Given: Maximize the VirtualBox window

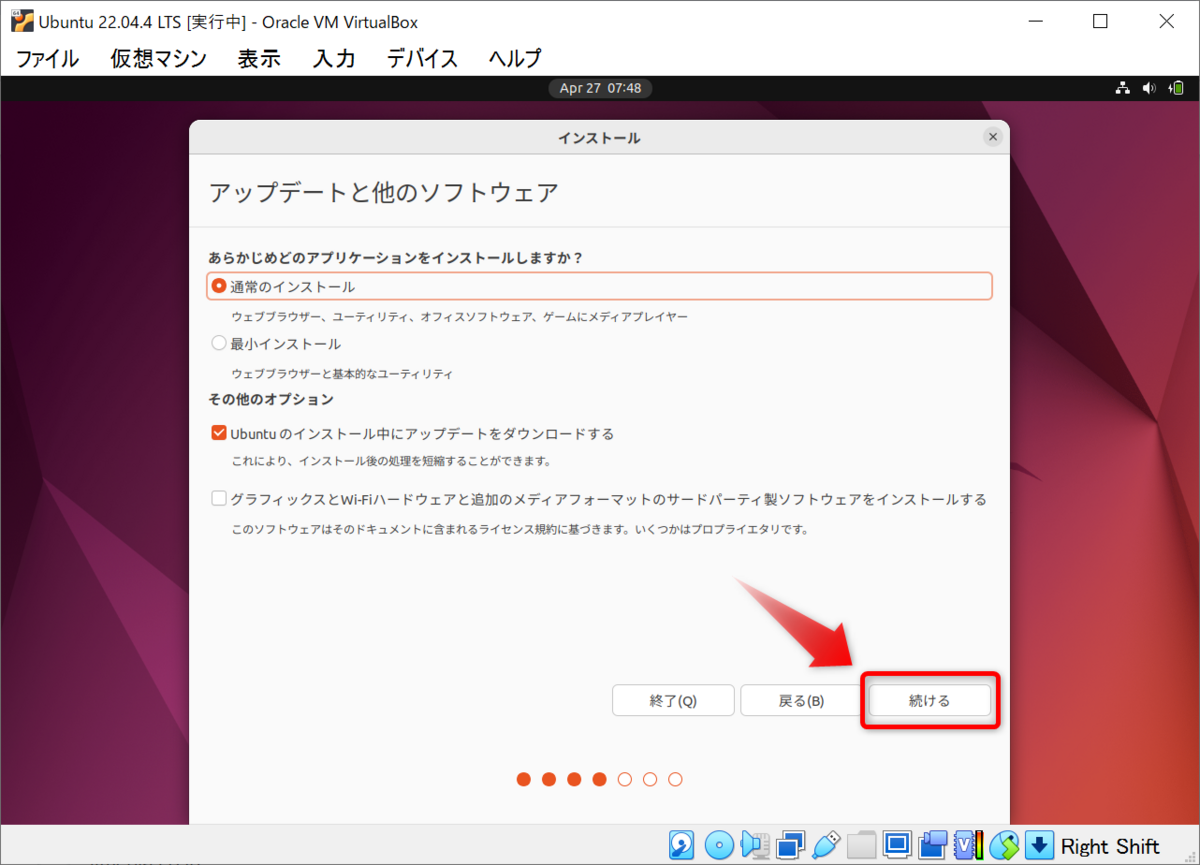Looking at the screenshot, I should click(x=1100, y=21).
